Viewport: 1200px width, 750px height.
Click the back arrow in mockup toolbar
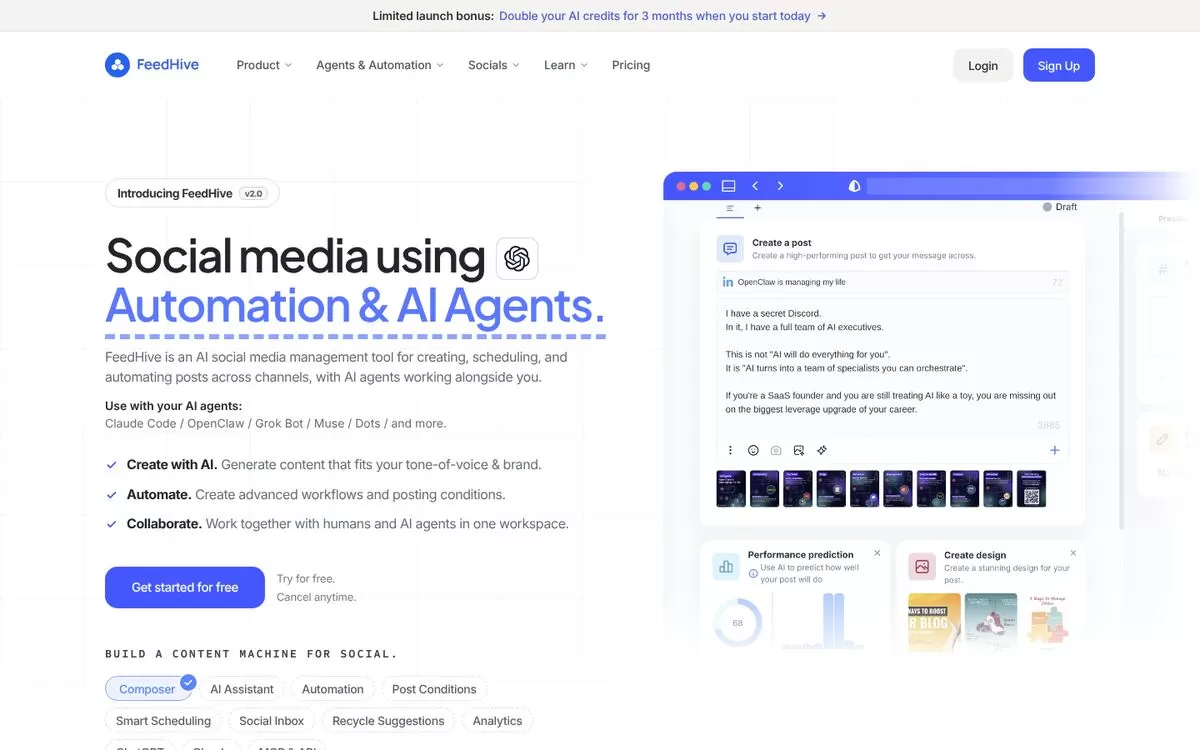click(x=755, y=186)
